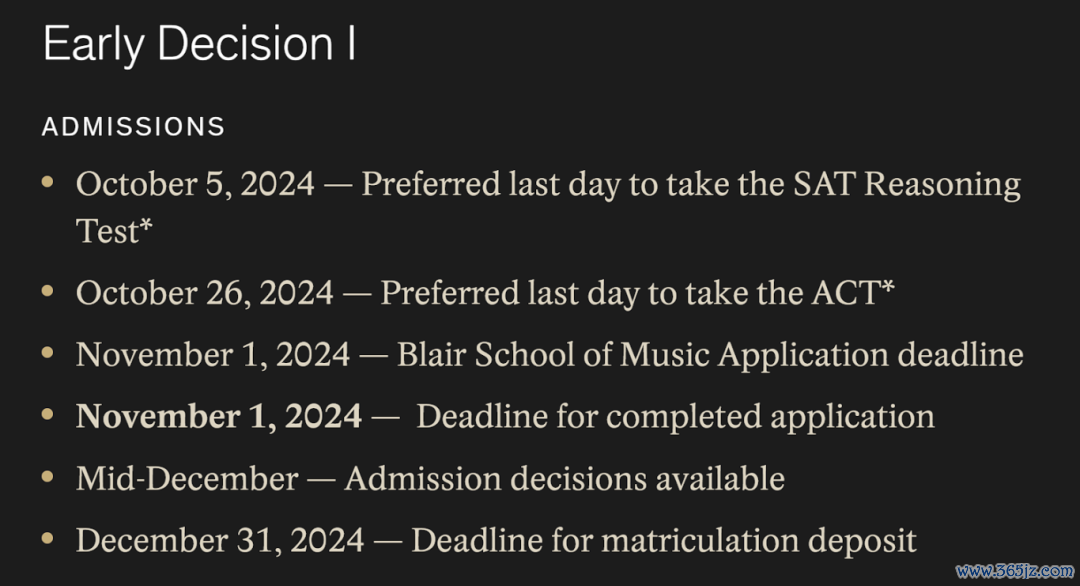This screenshot has height=586, width=1080.
Task: Click the October 26, 2024 ACT entry
Action: [485, 293]
